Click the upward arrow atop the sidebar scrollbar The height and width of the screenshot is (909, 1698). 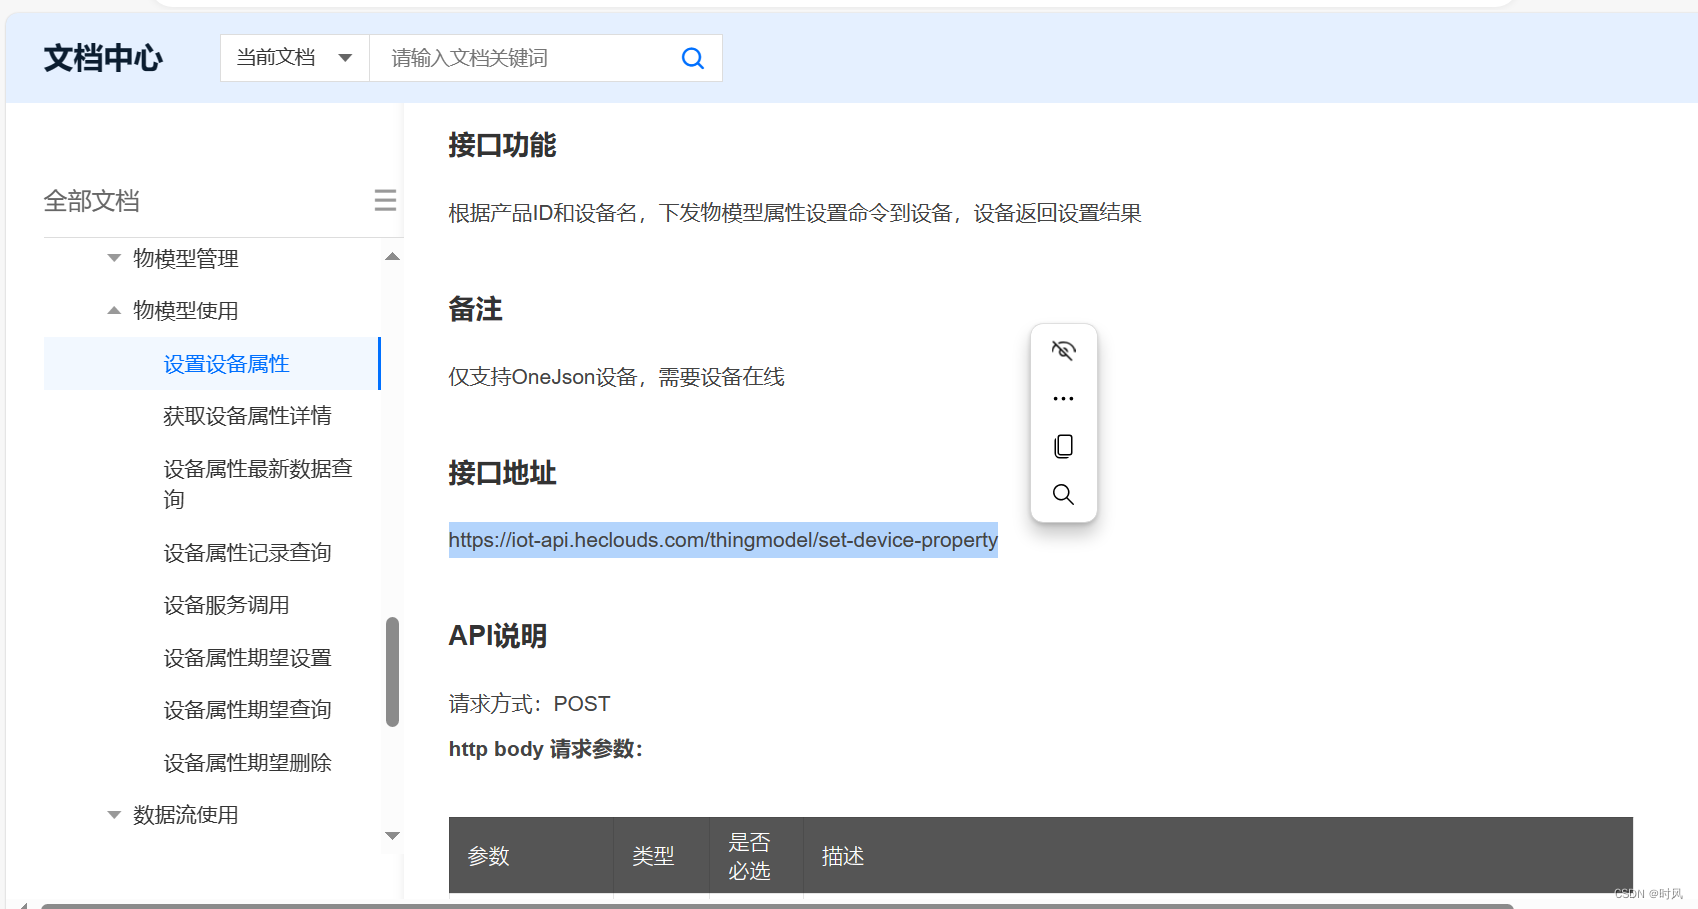point(392,256)
